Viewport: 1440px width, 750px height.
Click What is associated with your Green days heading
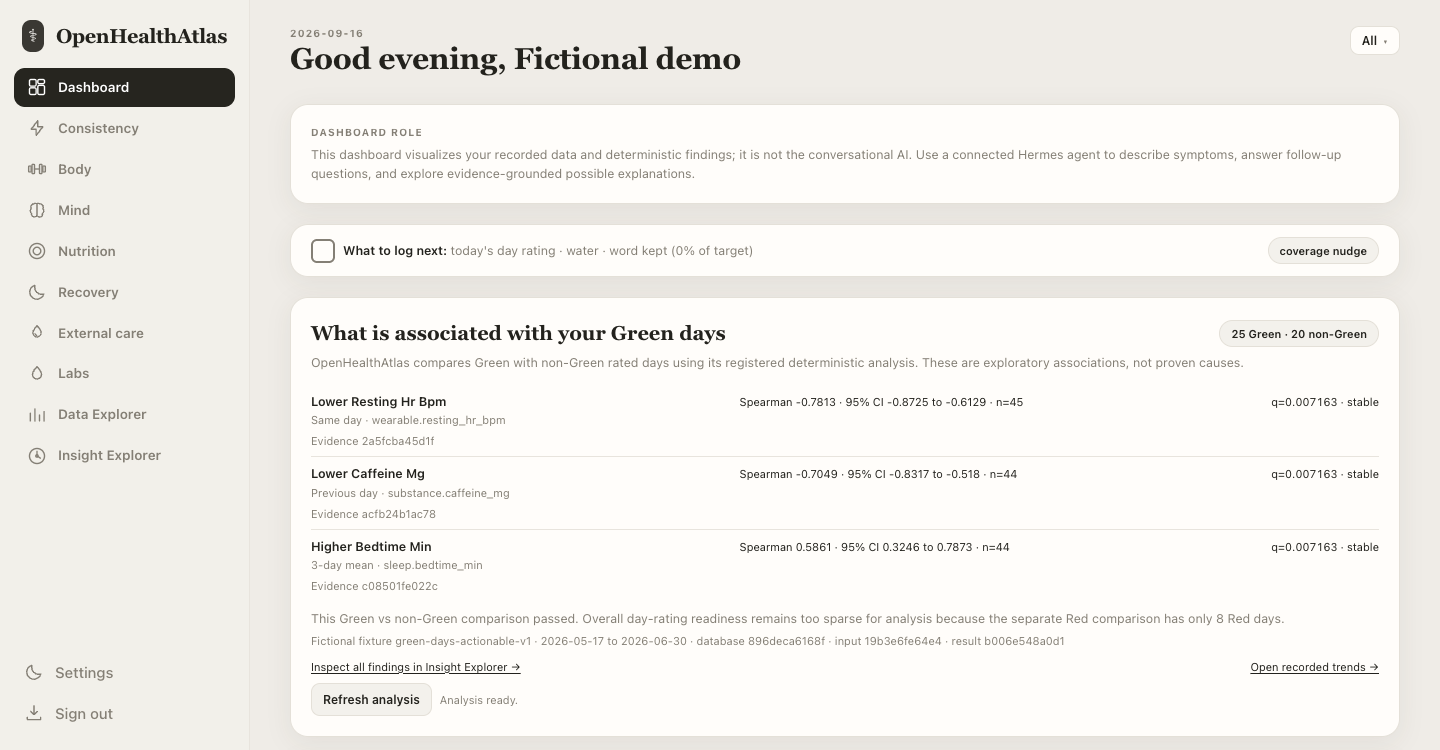click(x=518, y=333)
